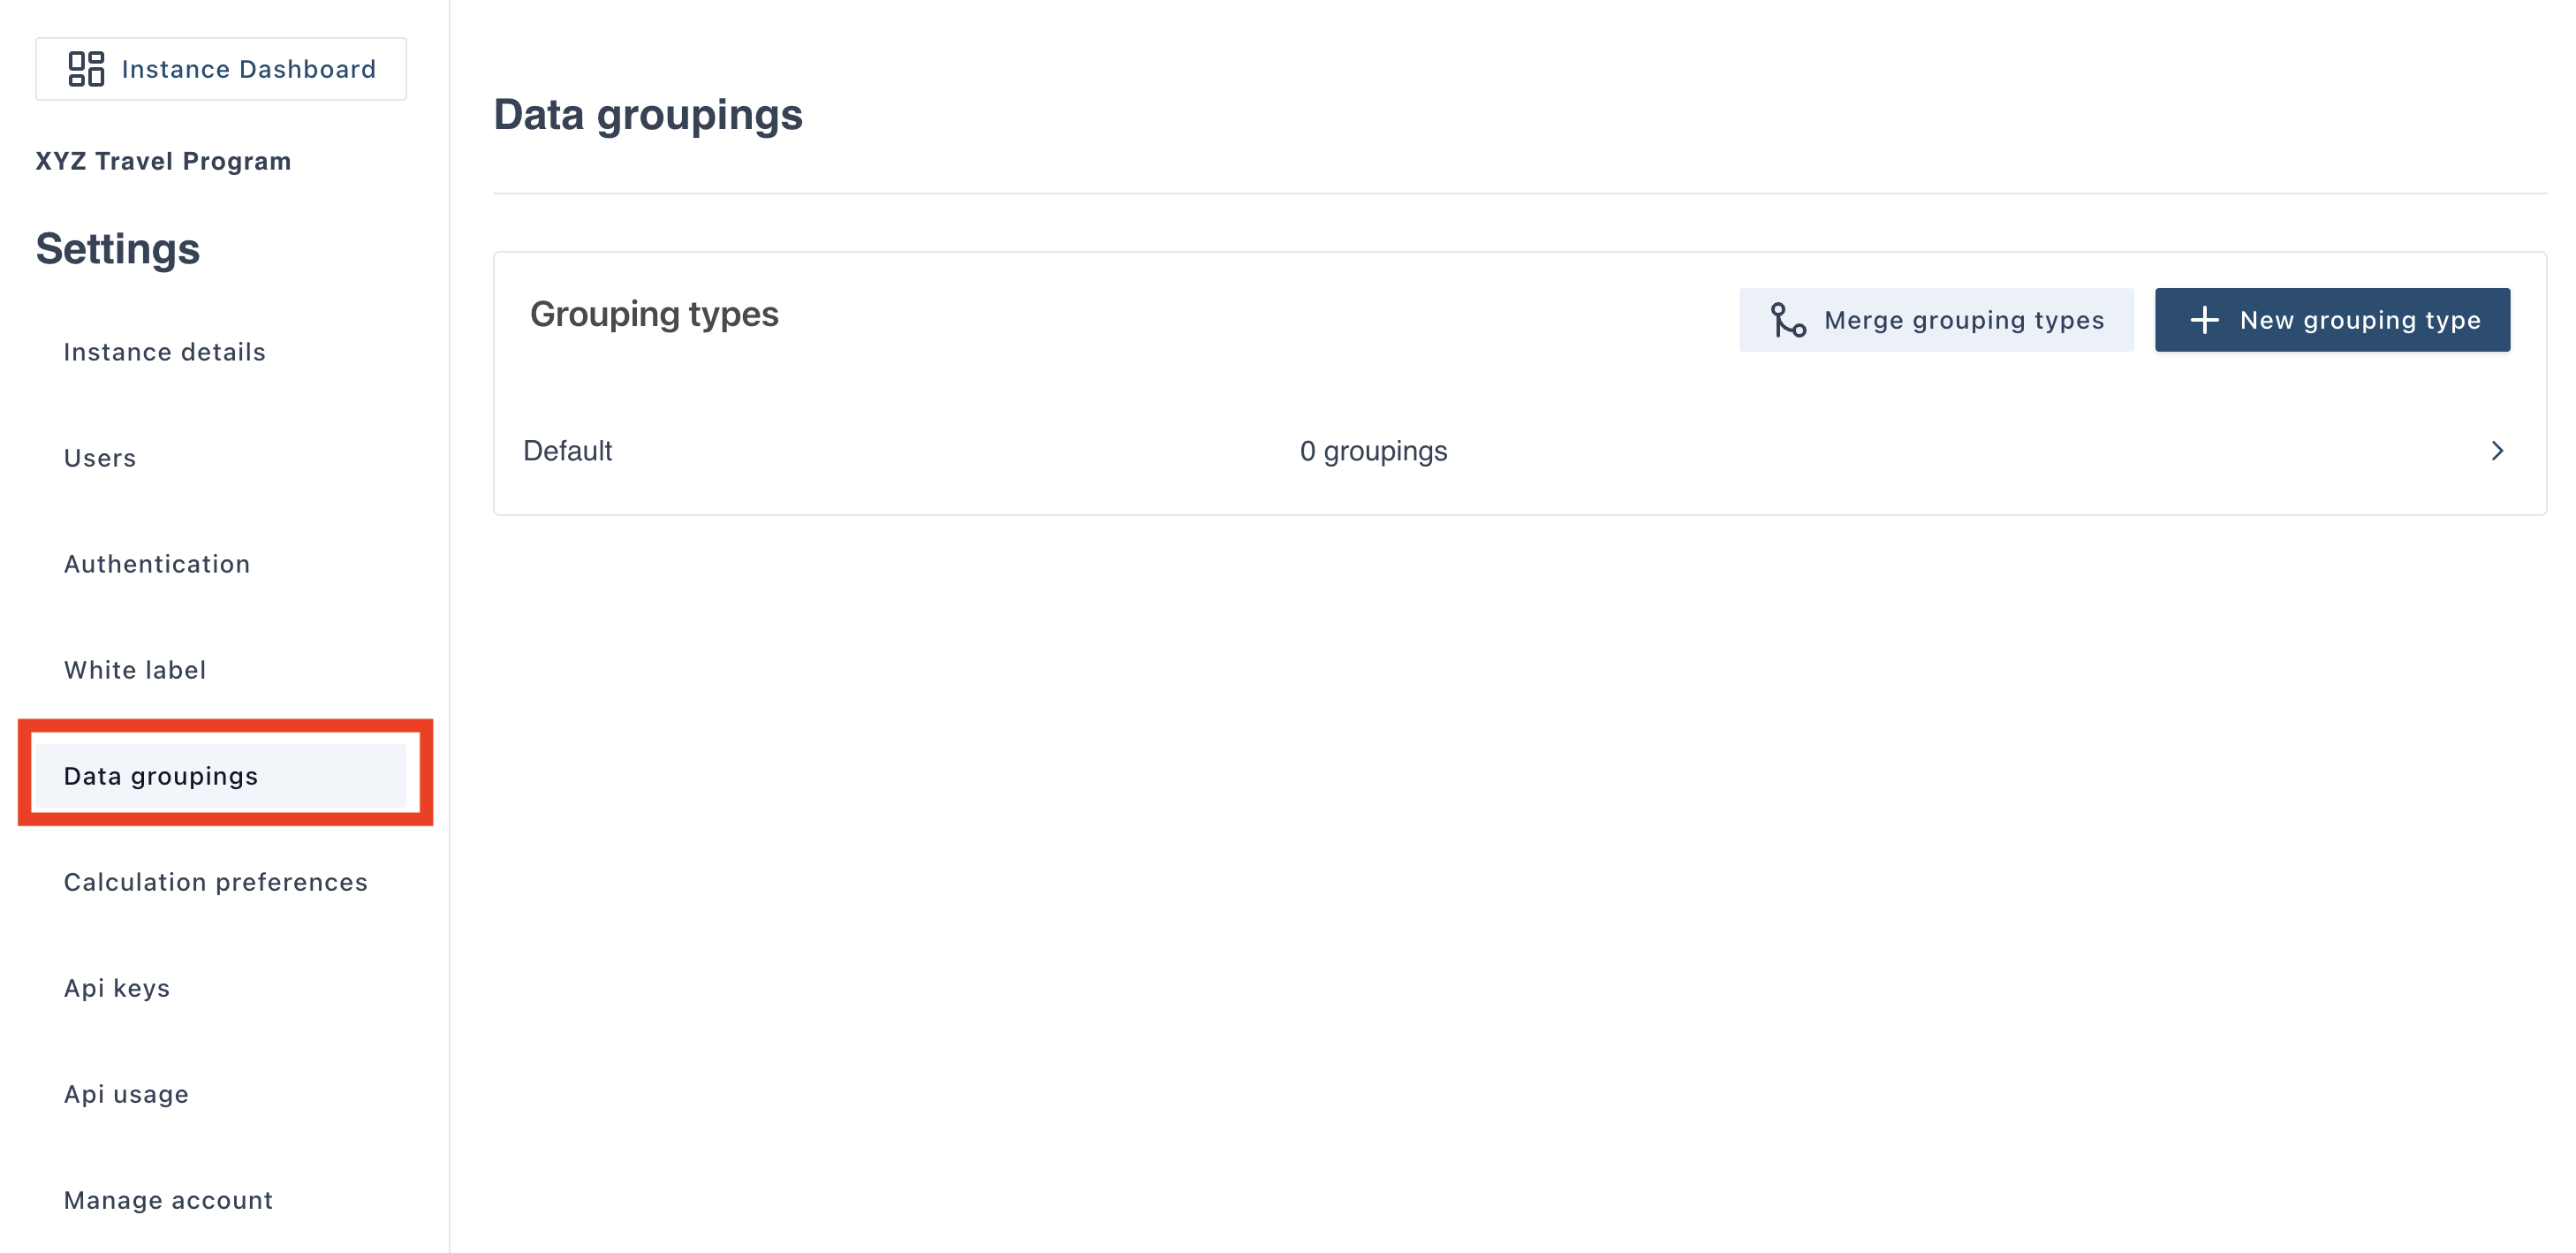This screenshot has width=2576, height=1253.
Task: View Api usage section
Action: pos(126,1094)
